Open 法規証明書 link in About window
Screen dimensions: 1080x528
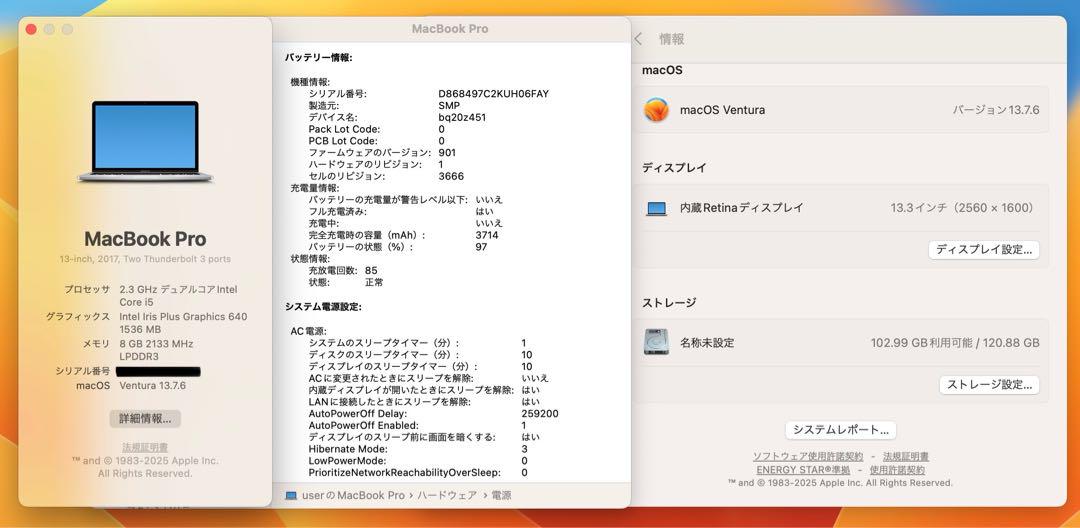[x=145, y=447]
